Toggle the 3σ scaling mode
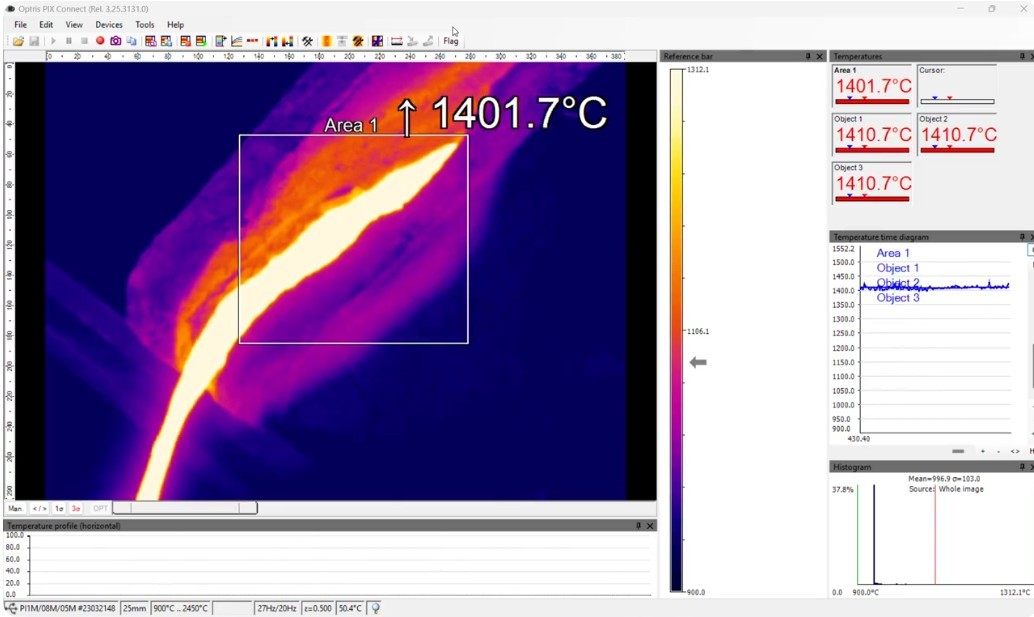 click(76, 508)
